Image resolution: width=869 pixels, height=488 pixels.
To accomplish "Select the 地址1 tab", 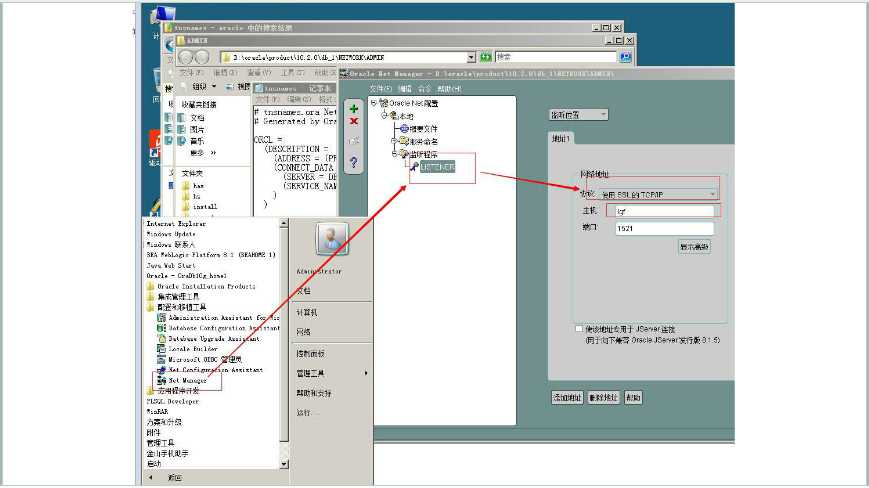I will tap(560, 138).
